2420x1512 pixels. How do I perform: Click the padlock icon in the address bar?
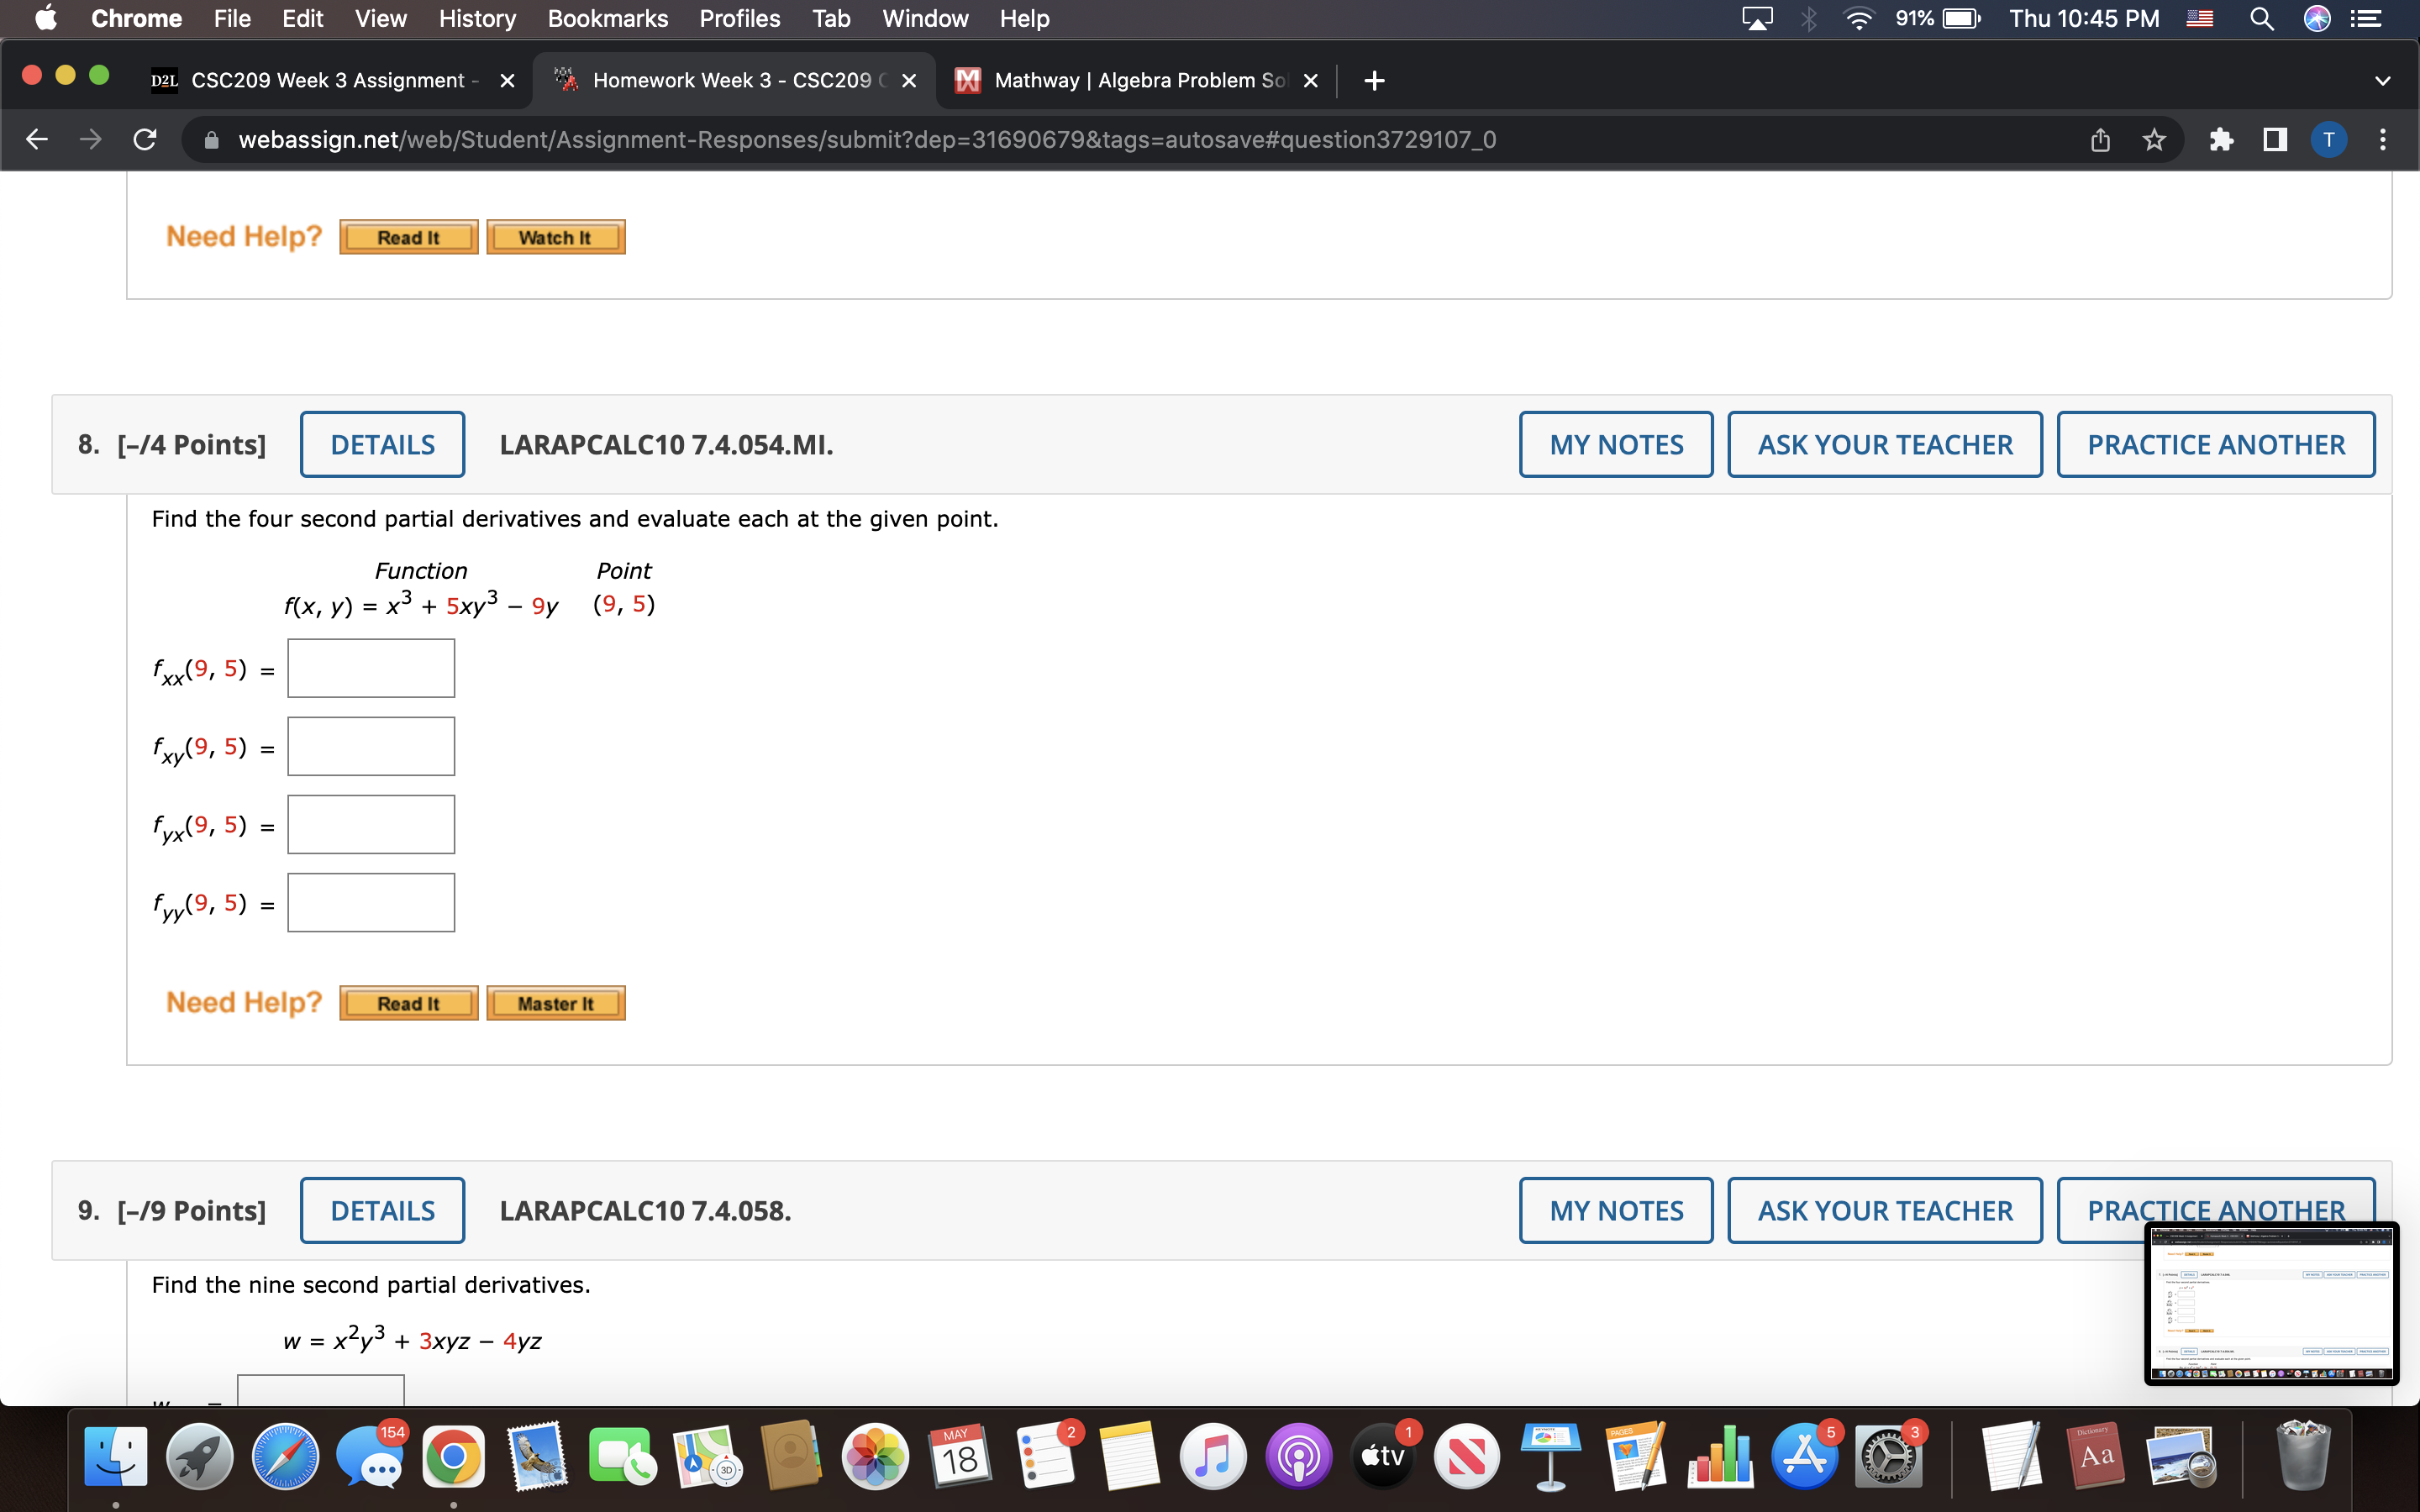[211, 139]
